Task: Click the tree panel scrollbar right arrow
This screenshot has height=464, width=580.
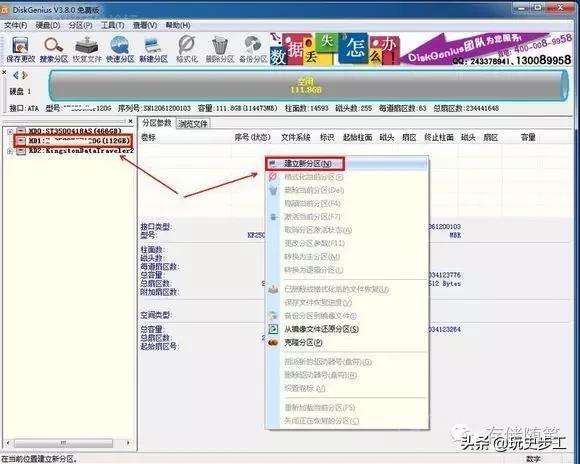Action: pyautogui.click(x=128, y=443)
